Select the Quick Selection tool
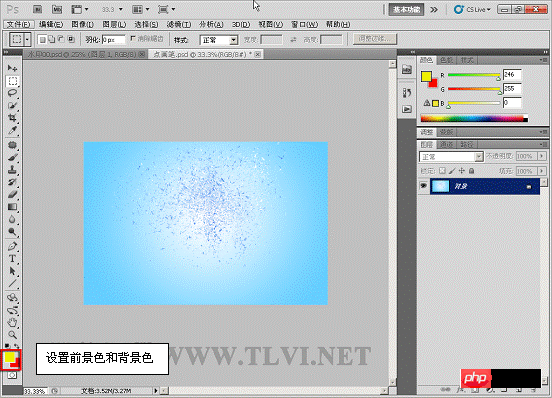 12,105
